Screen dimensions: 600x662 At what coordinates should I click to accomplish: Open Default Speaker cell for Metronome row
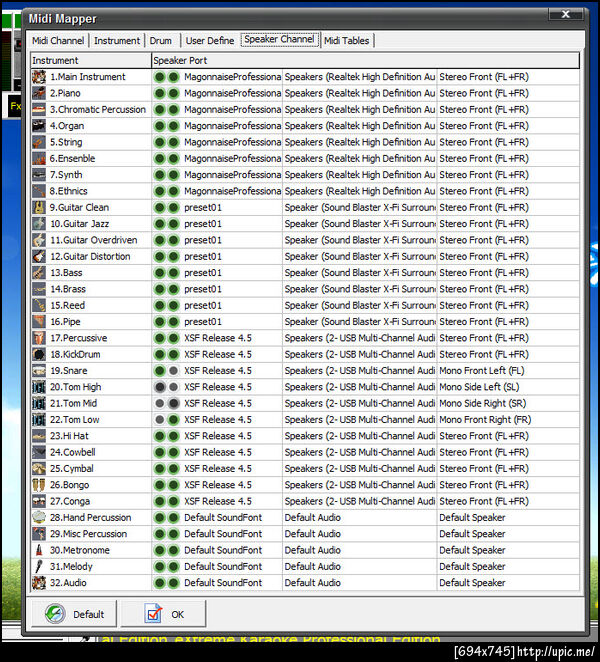[x=508, y=550]
